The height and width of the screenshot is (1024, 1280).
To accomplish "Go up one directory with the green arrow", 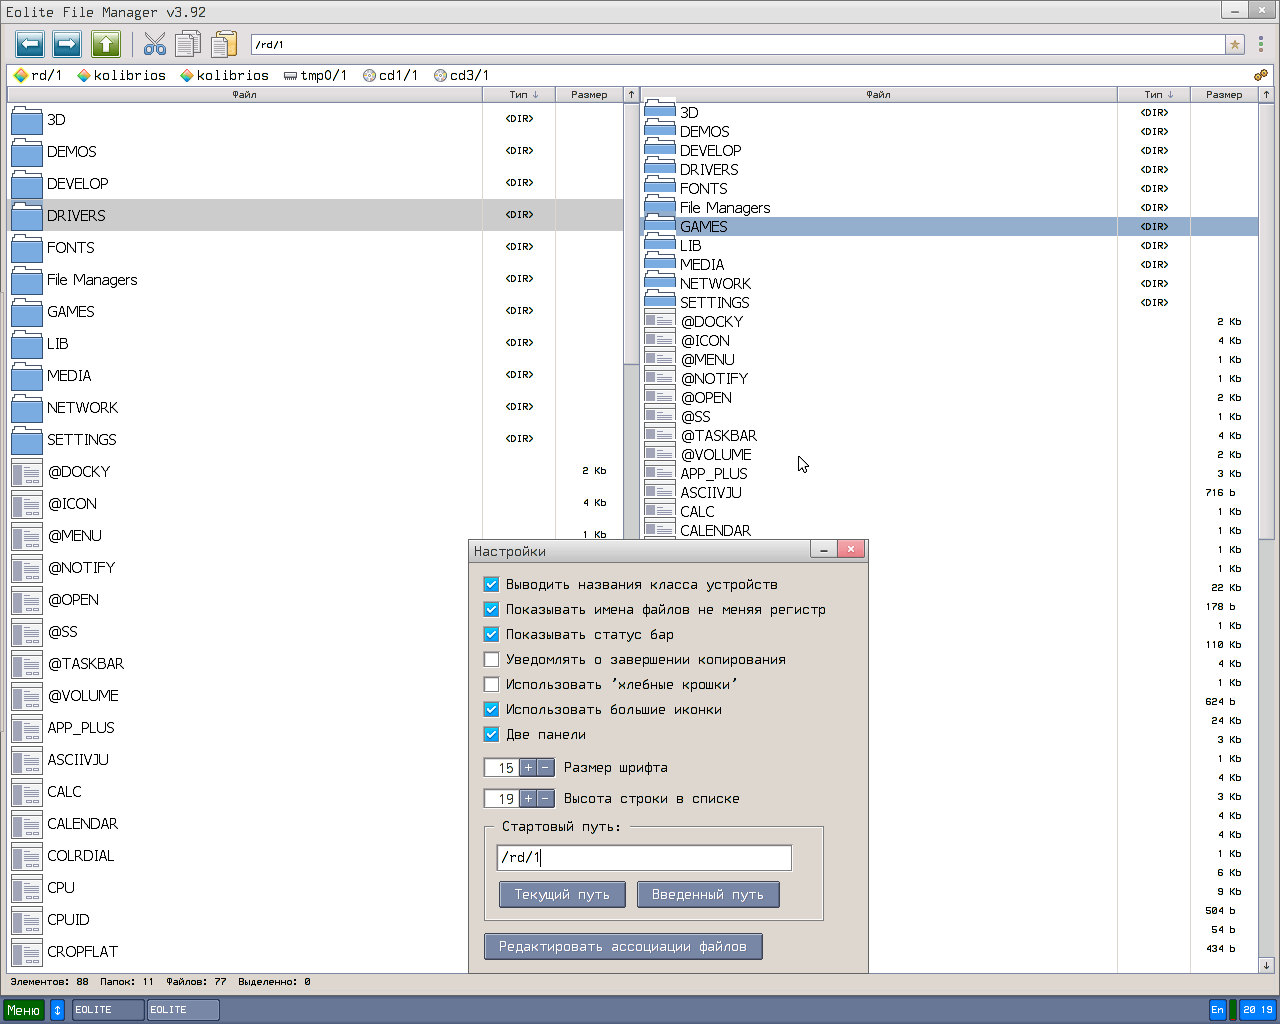I will coord(103,44).
